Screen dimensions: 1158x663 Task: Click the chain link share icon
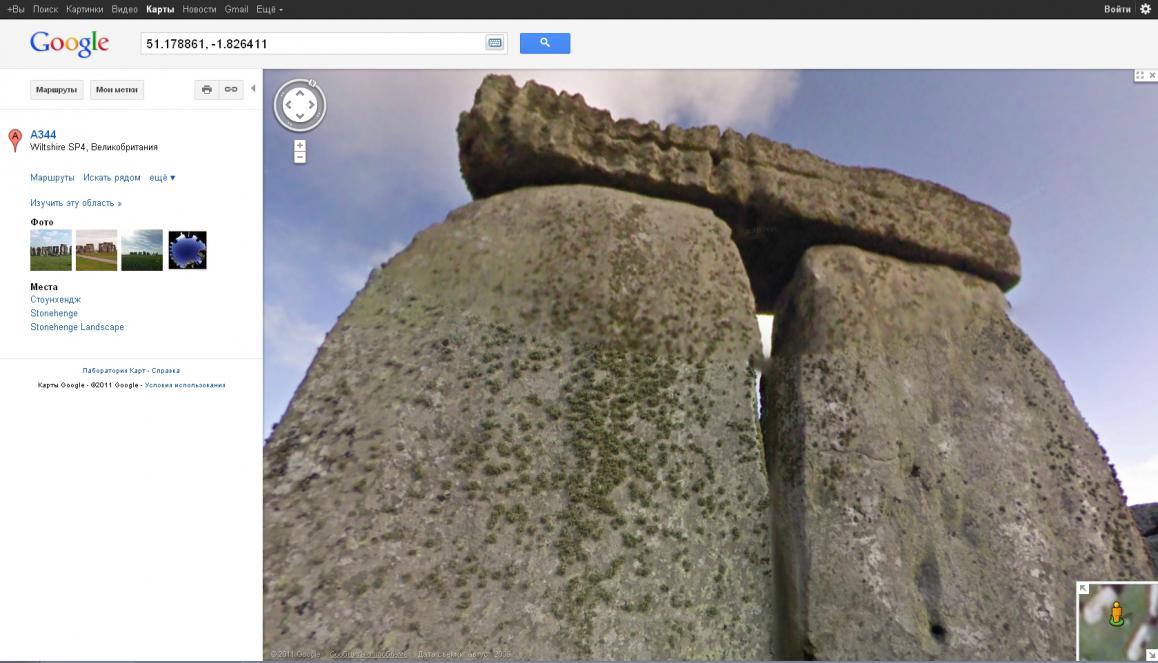click(231, 90)
